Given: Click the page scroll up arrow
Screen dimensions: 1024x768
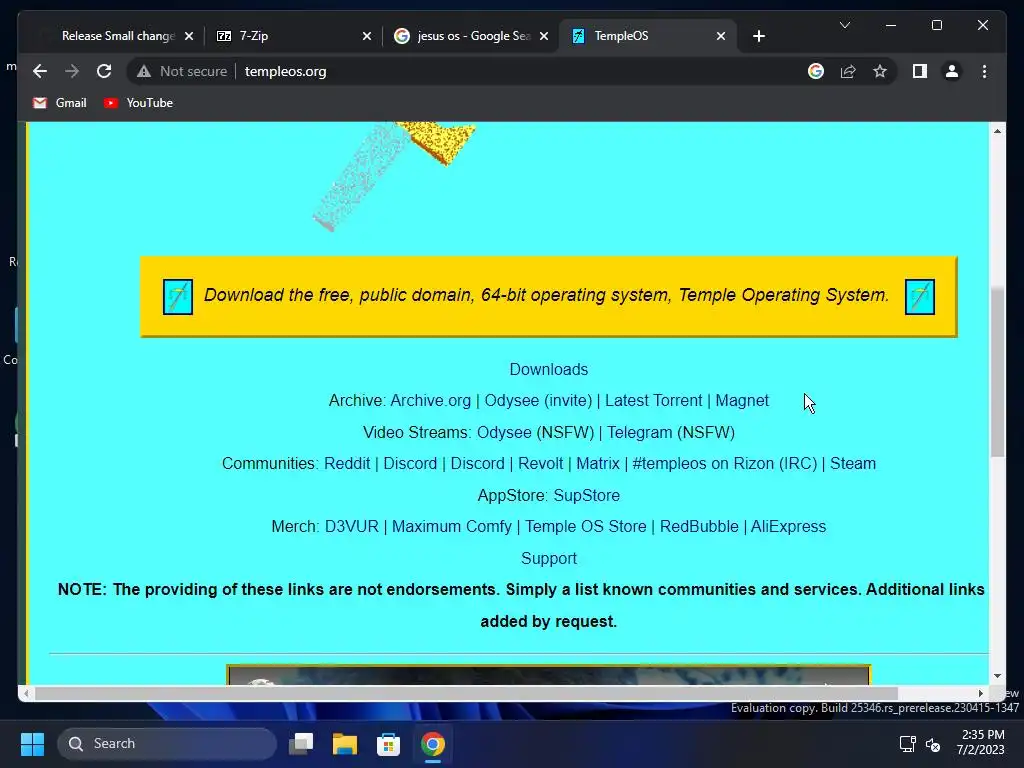Looking at the screenshot, I should [997, 131].
